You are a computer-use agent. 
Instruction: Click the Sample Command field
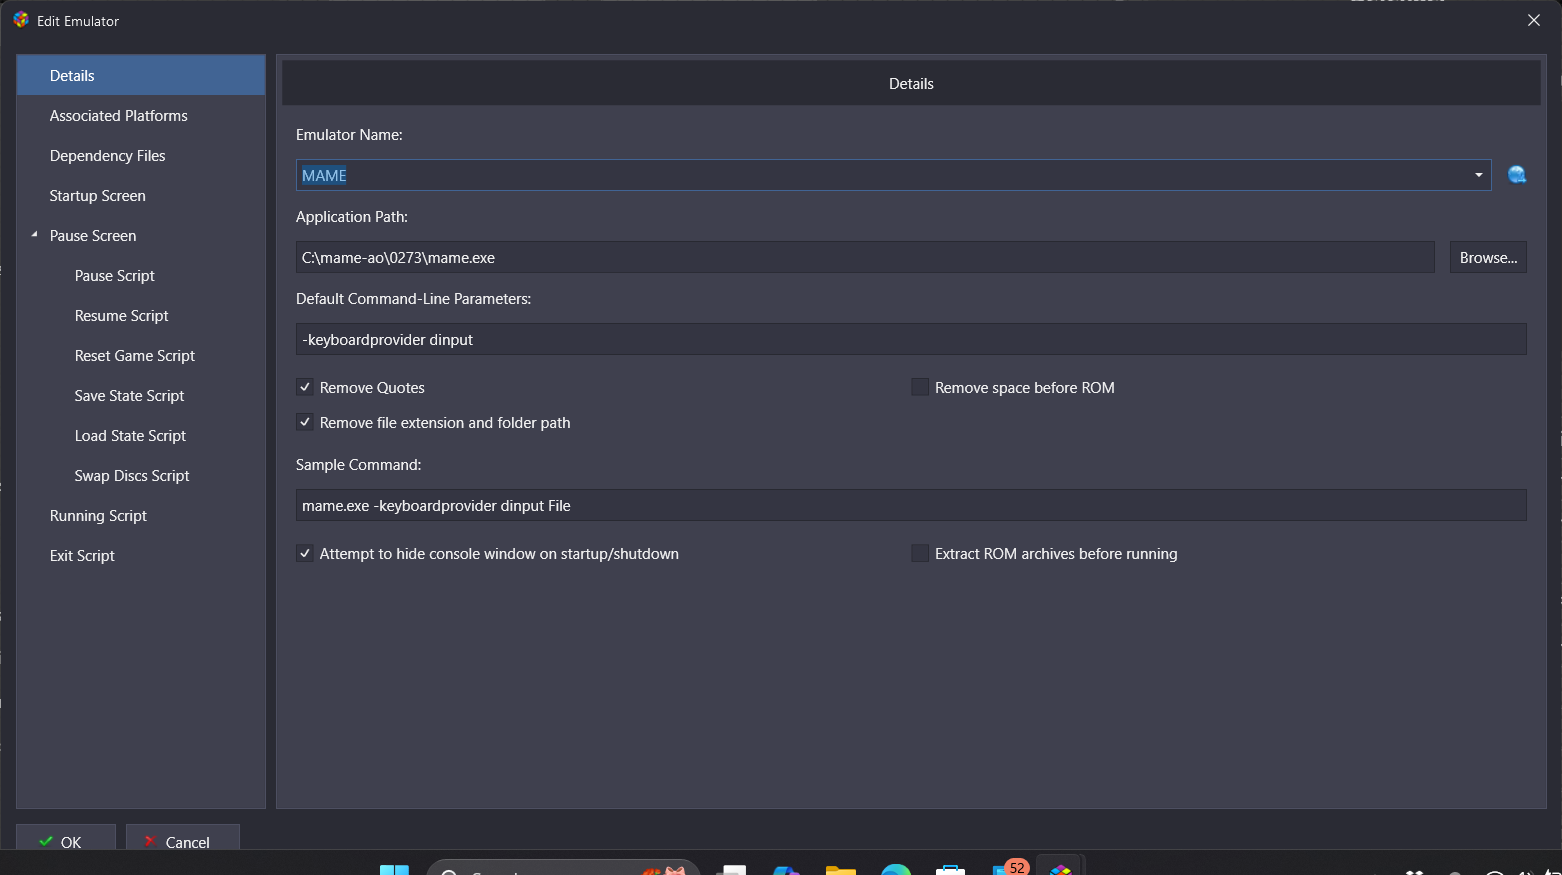coord(911,505)
